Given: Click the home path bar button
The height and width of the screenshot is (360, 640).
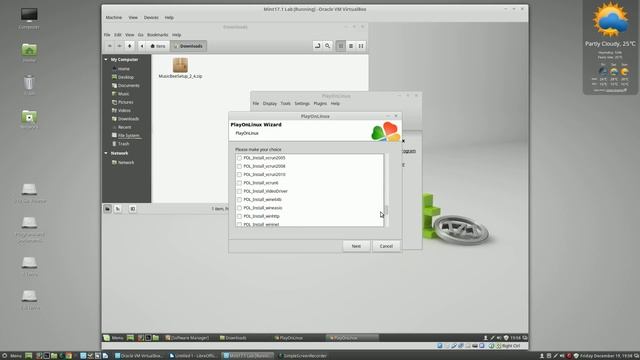Looking at the screenshot, I should (158, 46).
